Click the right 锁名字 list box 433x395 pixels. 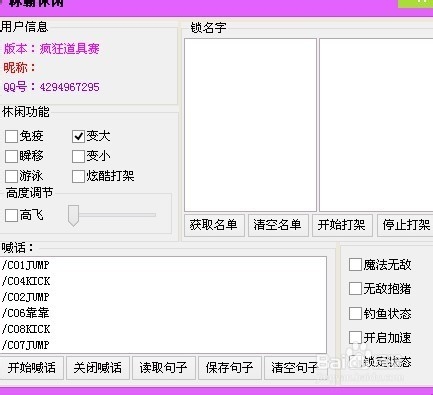[x=376, y=125]
